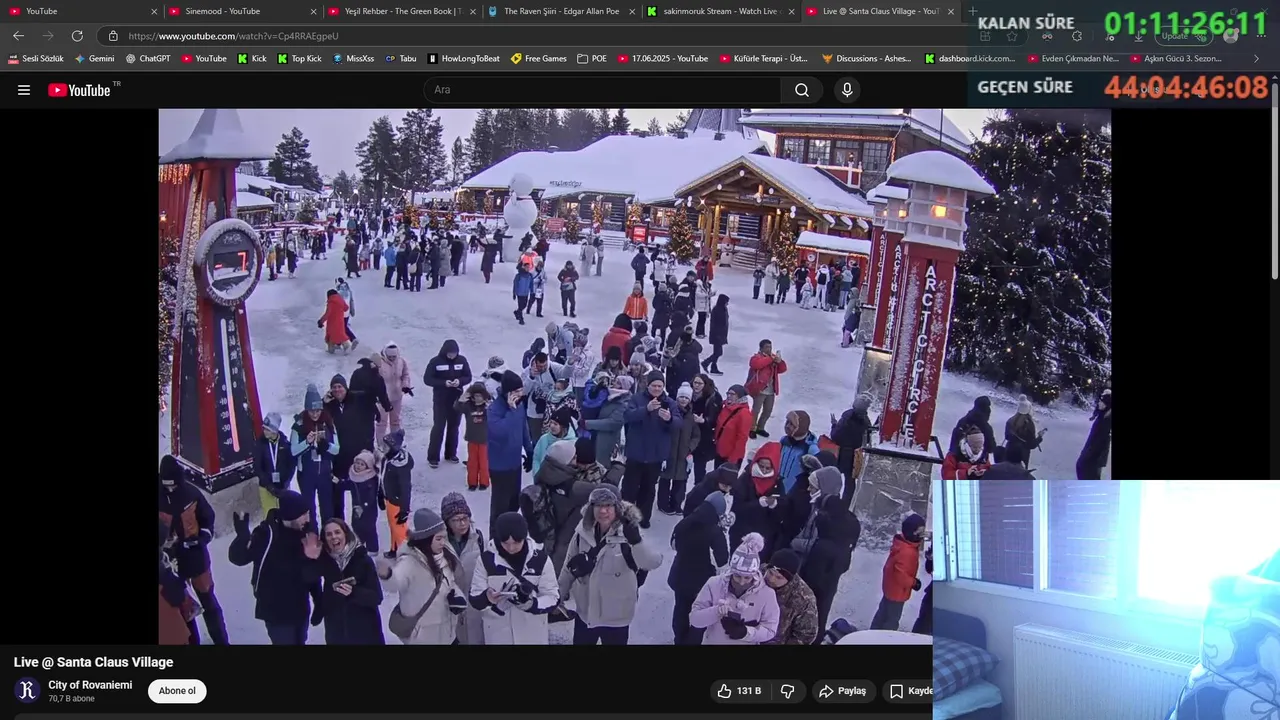Open the dashboard.kick.com bookmark
Screen dimensions: 1280x720
969,59
